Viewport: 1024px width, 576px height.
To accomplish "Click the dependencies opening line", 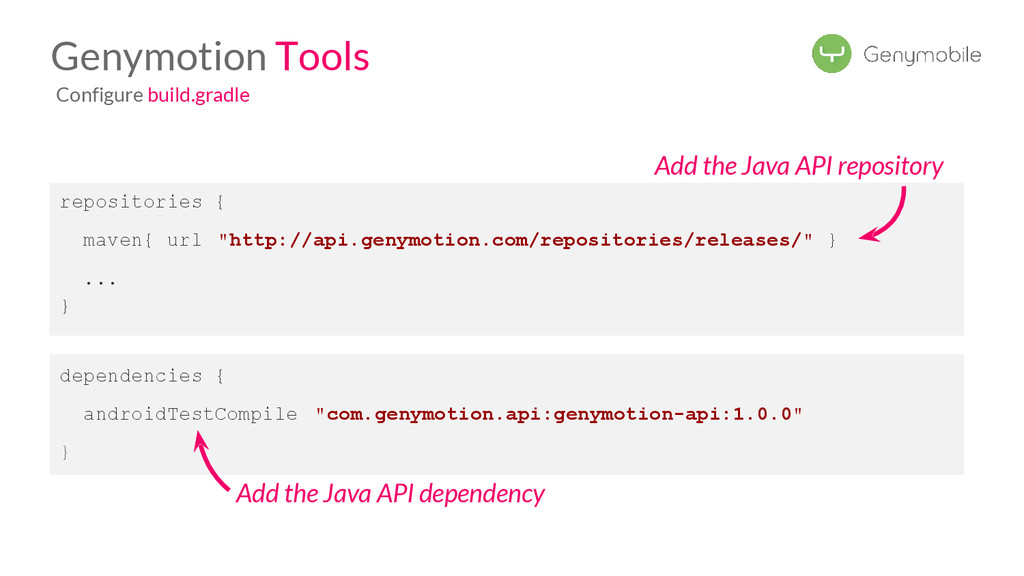I will (143, 376).
